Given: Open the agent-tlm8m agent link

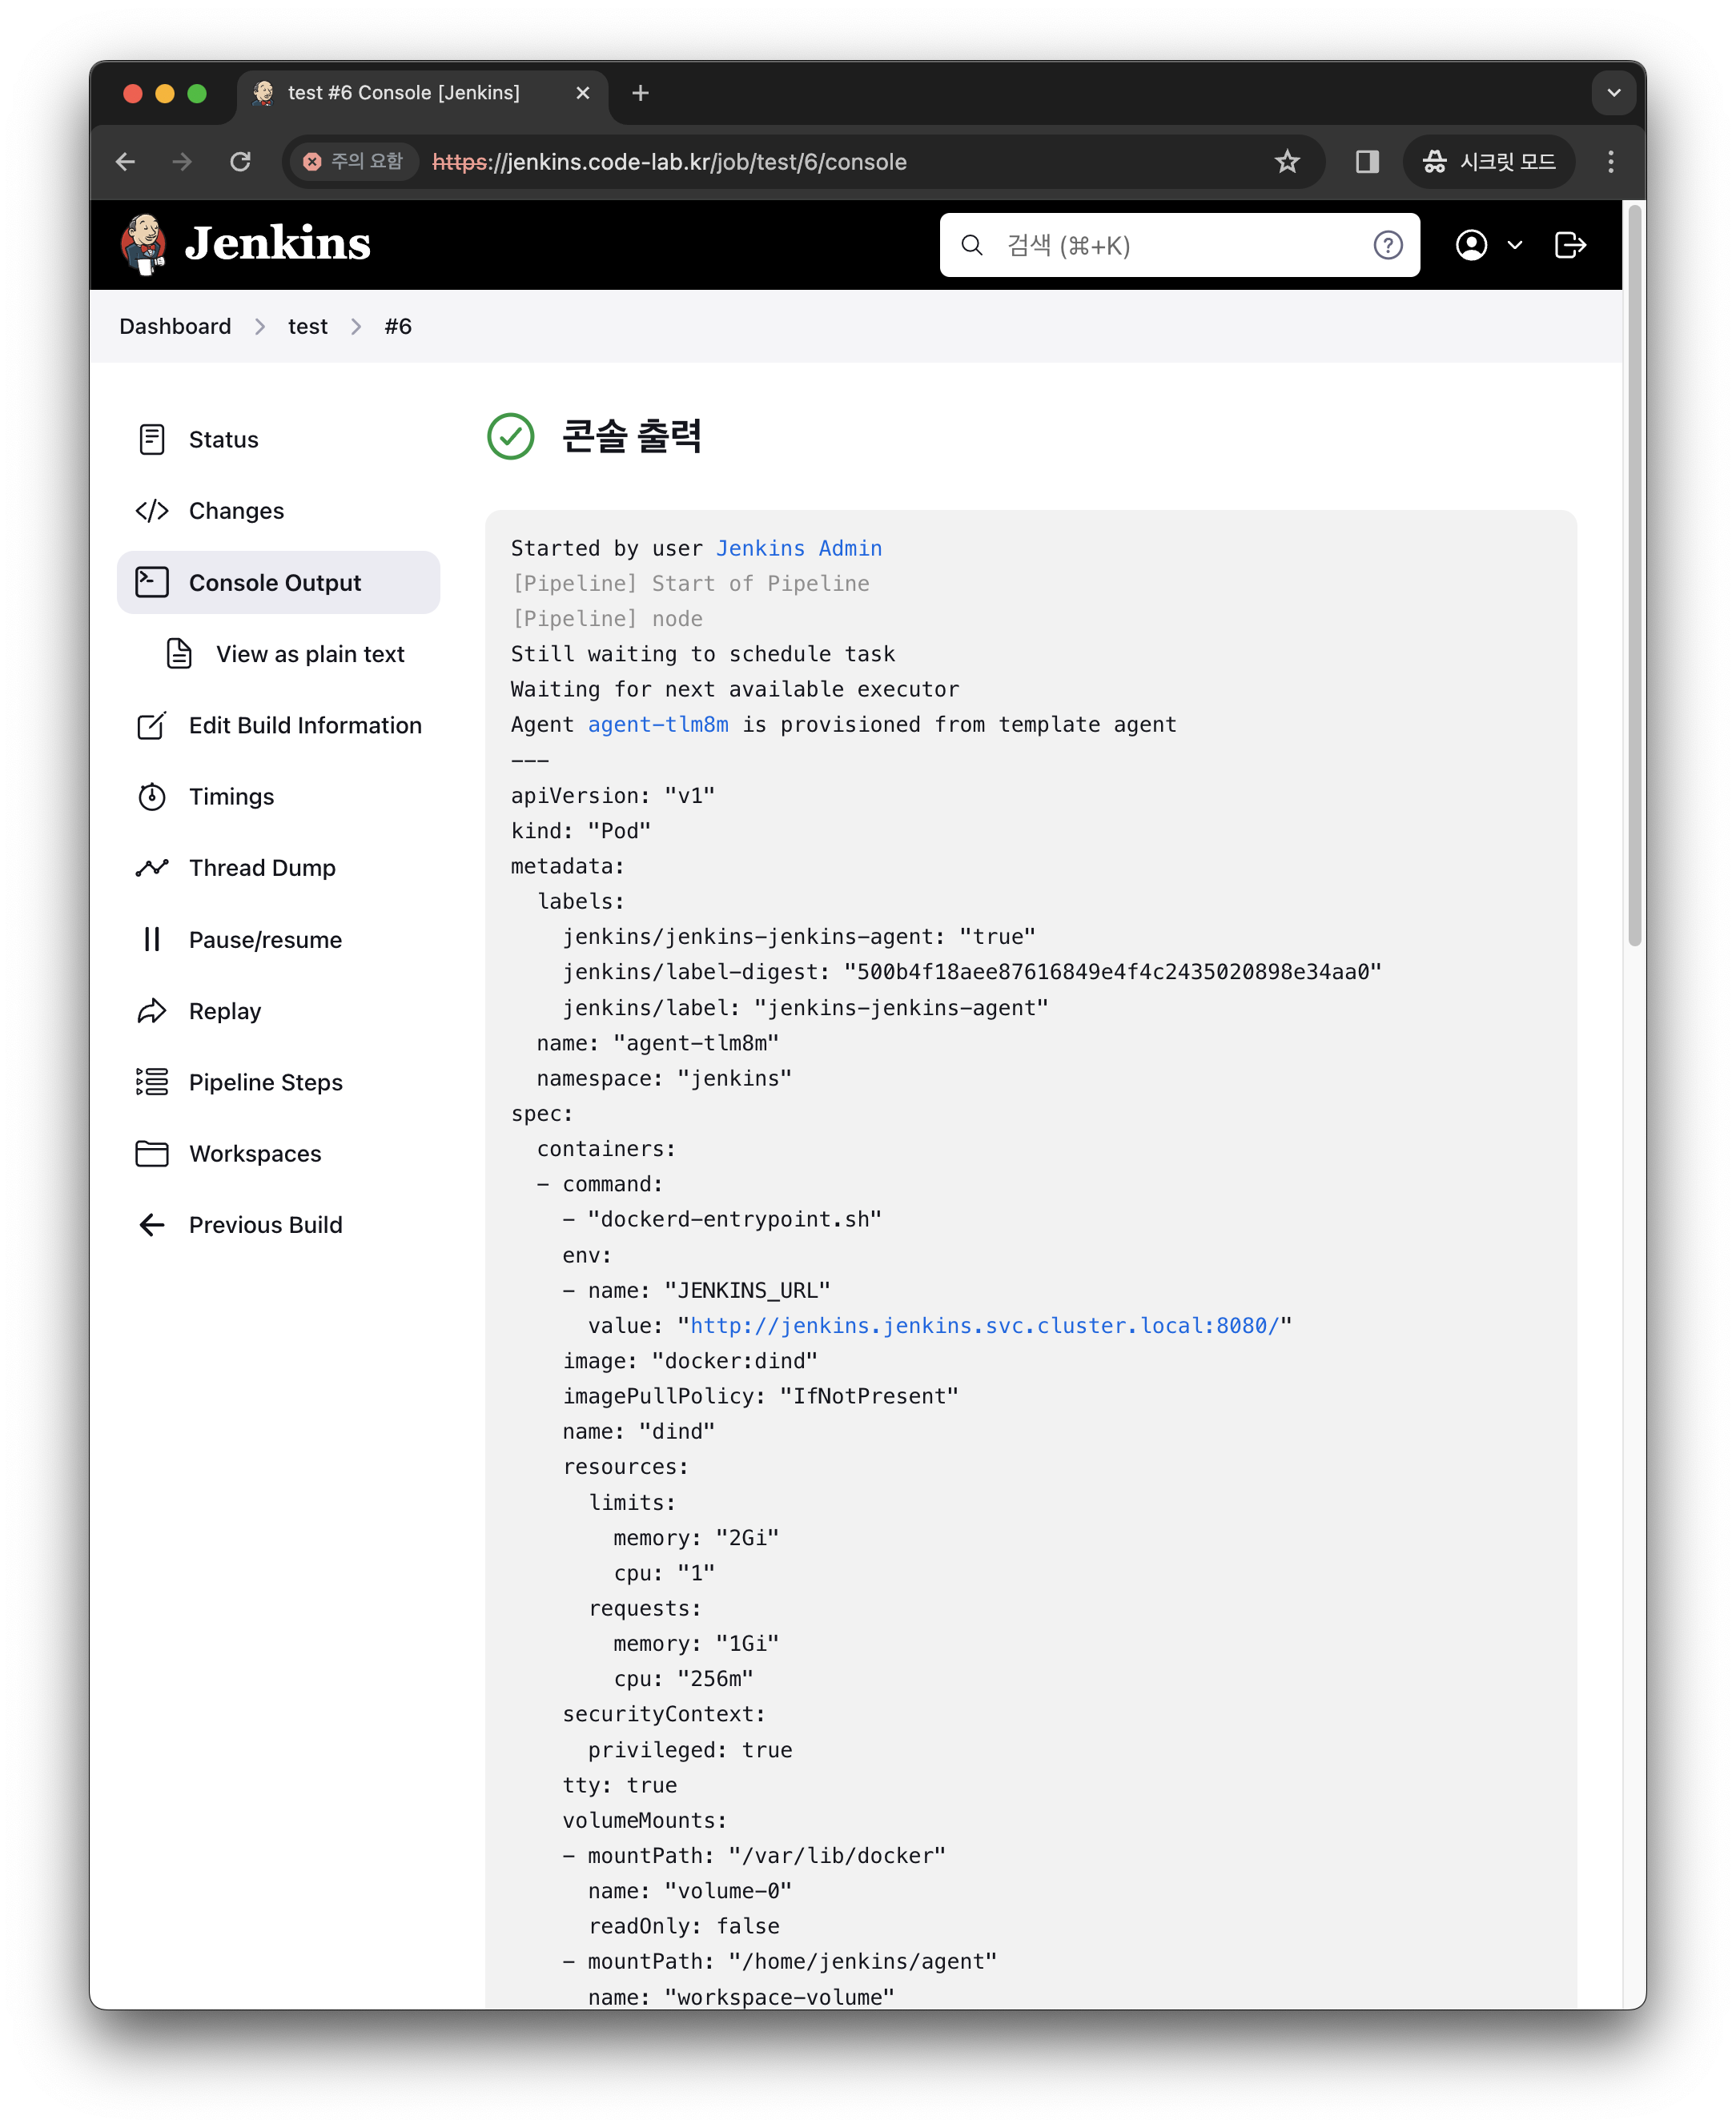Looking at the screenshot, I should click(x=657, y=725).
